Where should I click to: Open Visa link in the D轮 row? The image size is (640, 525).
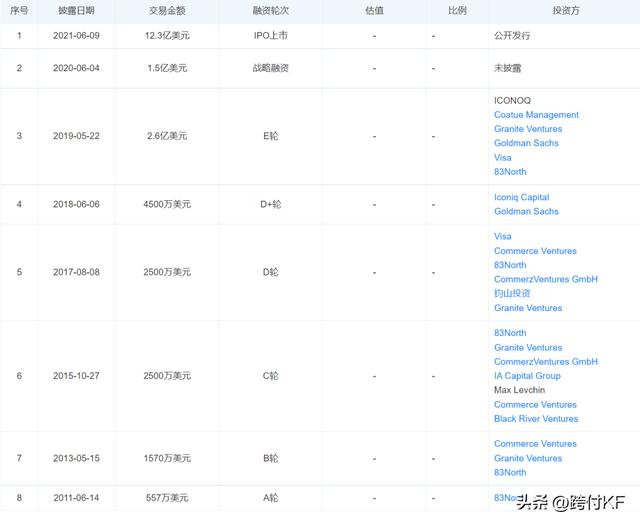click(502, 237)
